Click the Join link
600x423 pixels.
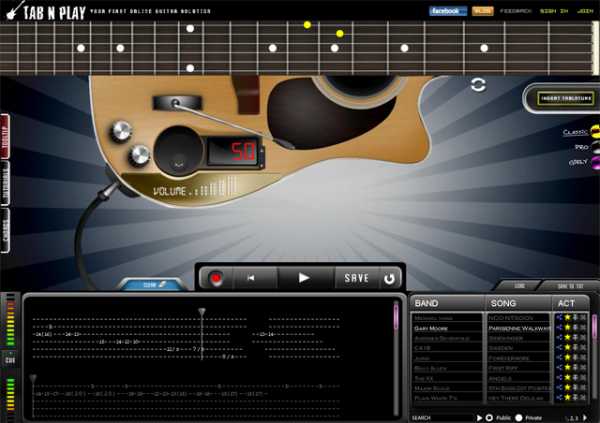click(585, 11)
